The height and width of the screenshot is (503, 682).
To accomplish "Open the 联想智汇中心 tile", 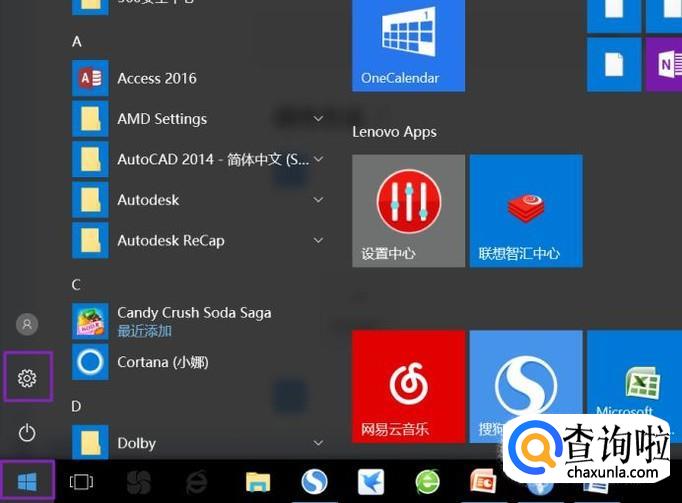I will point(526,211).
